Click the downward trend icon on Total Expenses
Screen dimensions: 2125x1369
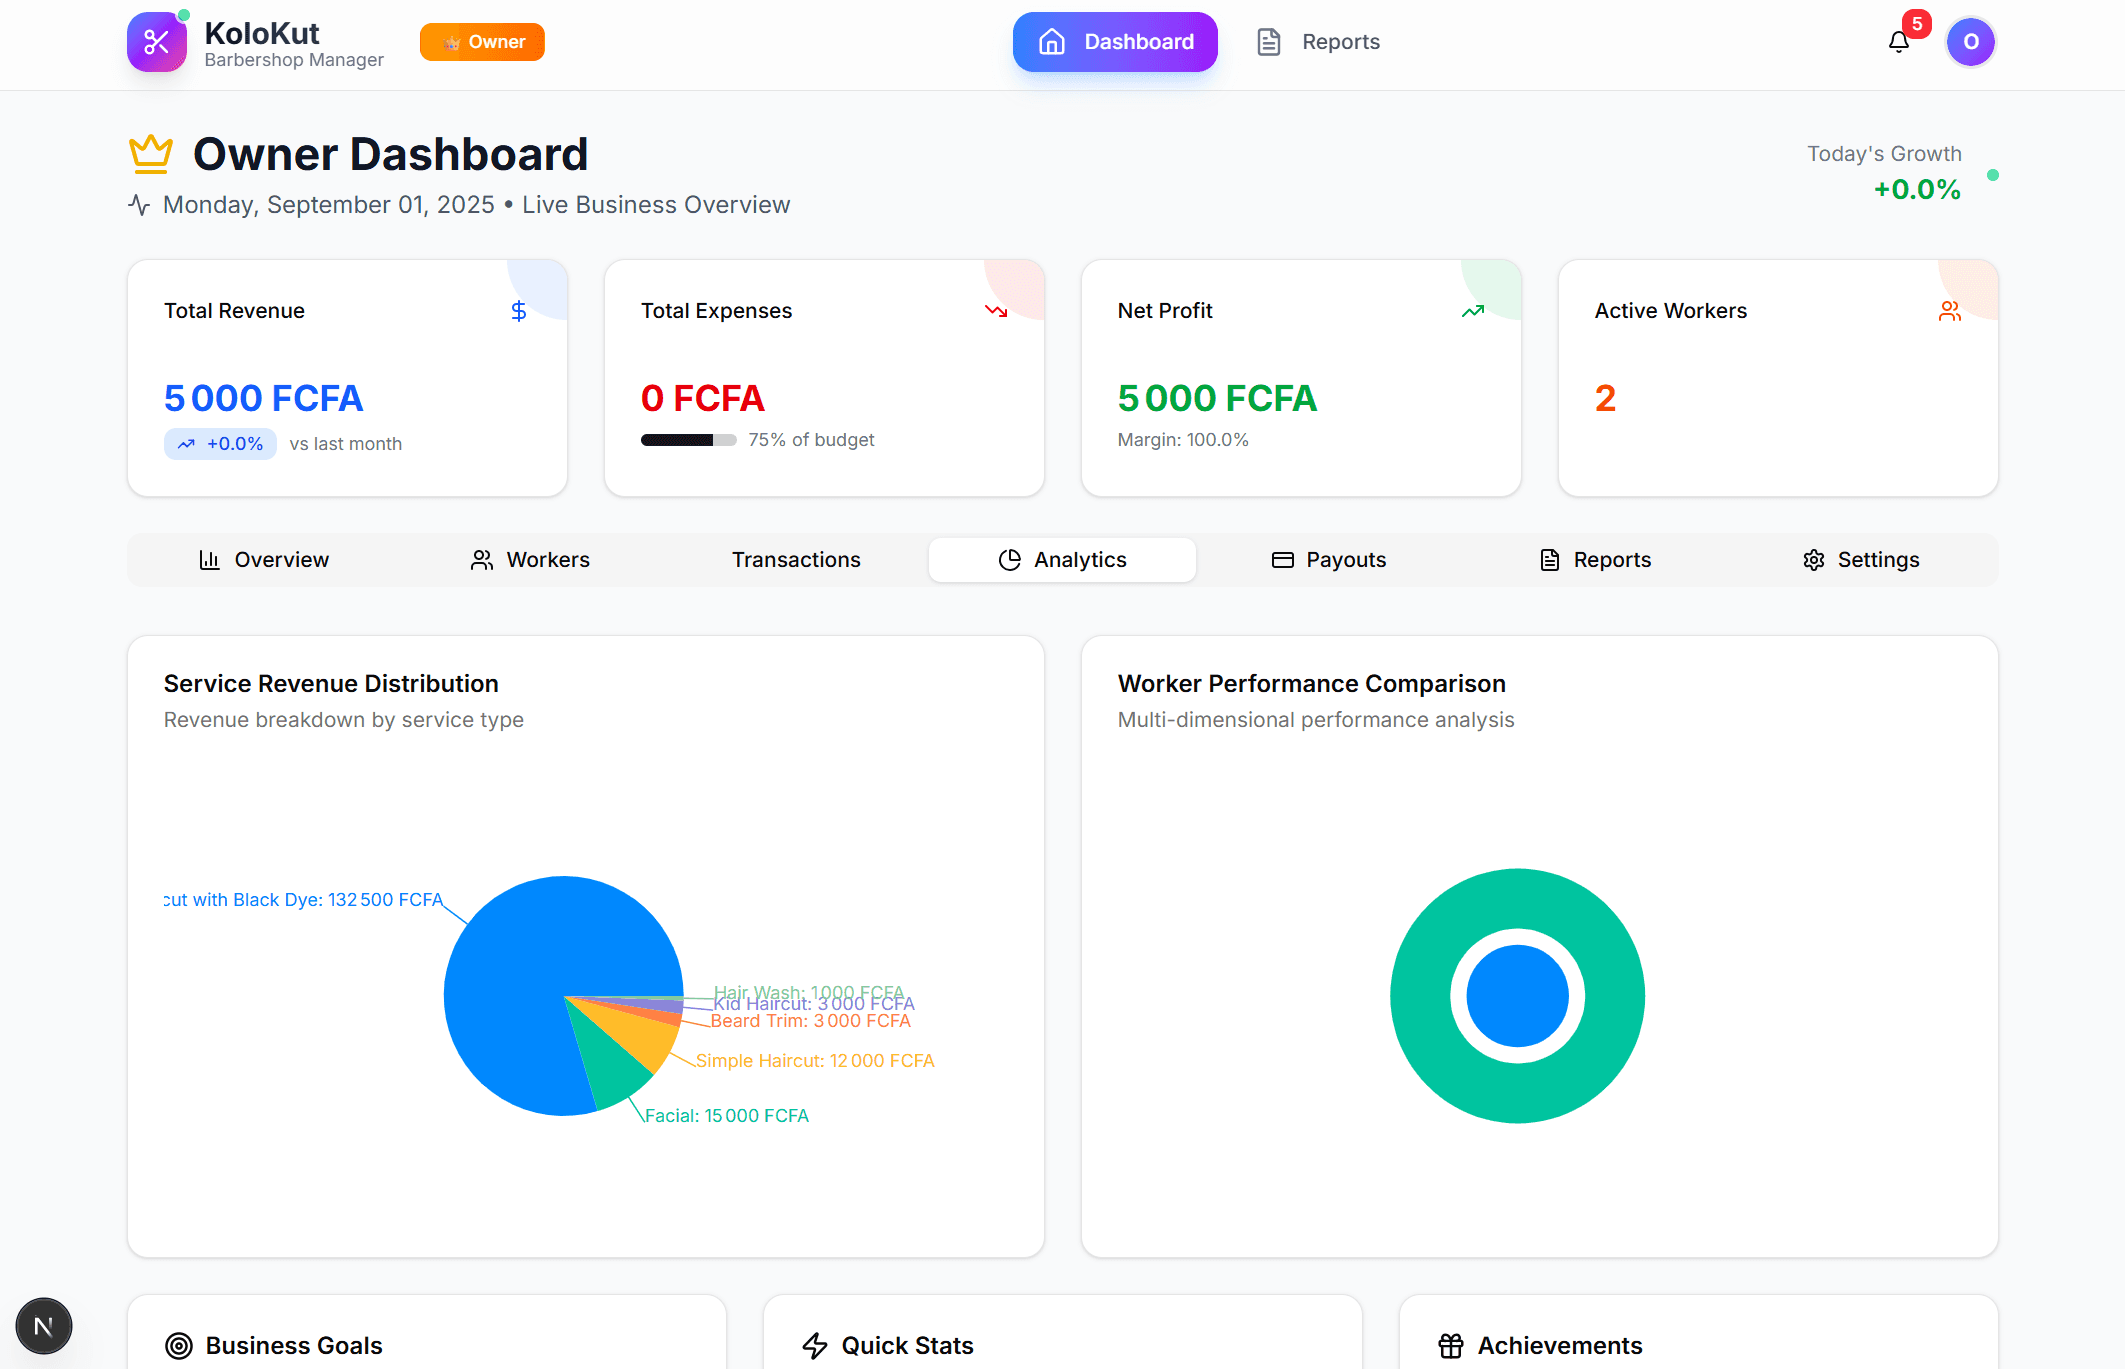[x=996, y=311]
